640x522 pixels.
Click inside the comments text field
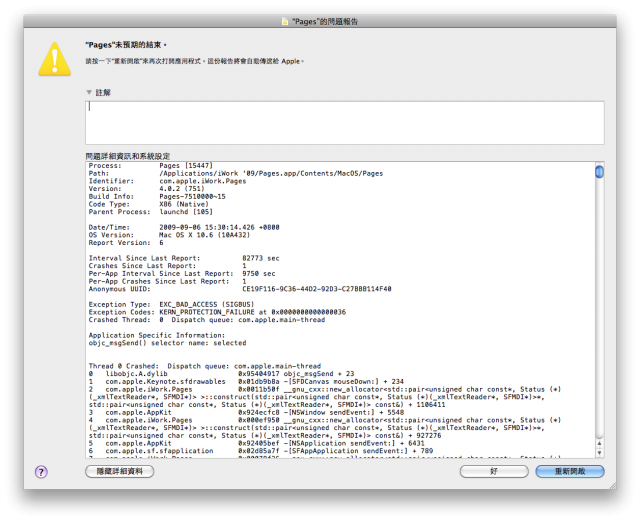[344, 122]
